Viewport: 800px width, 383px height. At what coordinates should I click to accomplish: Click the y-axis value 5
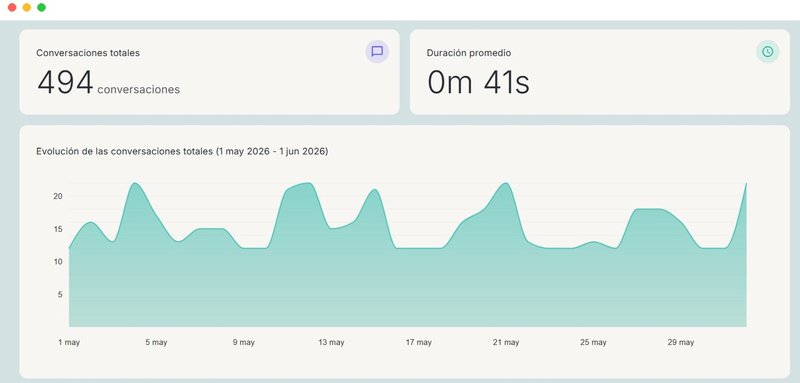[59, 294]
